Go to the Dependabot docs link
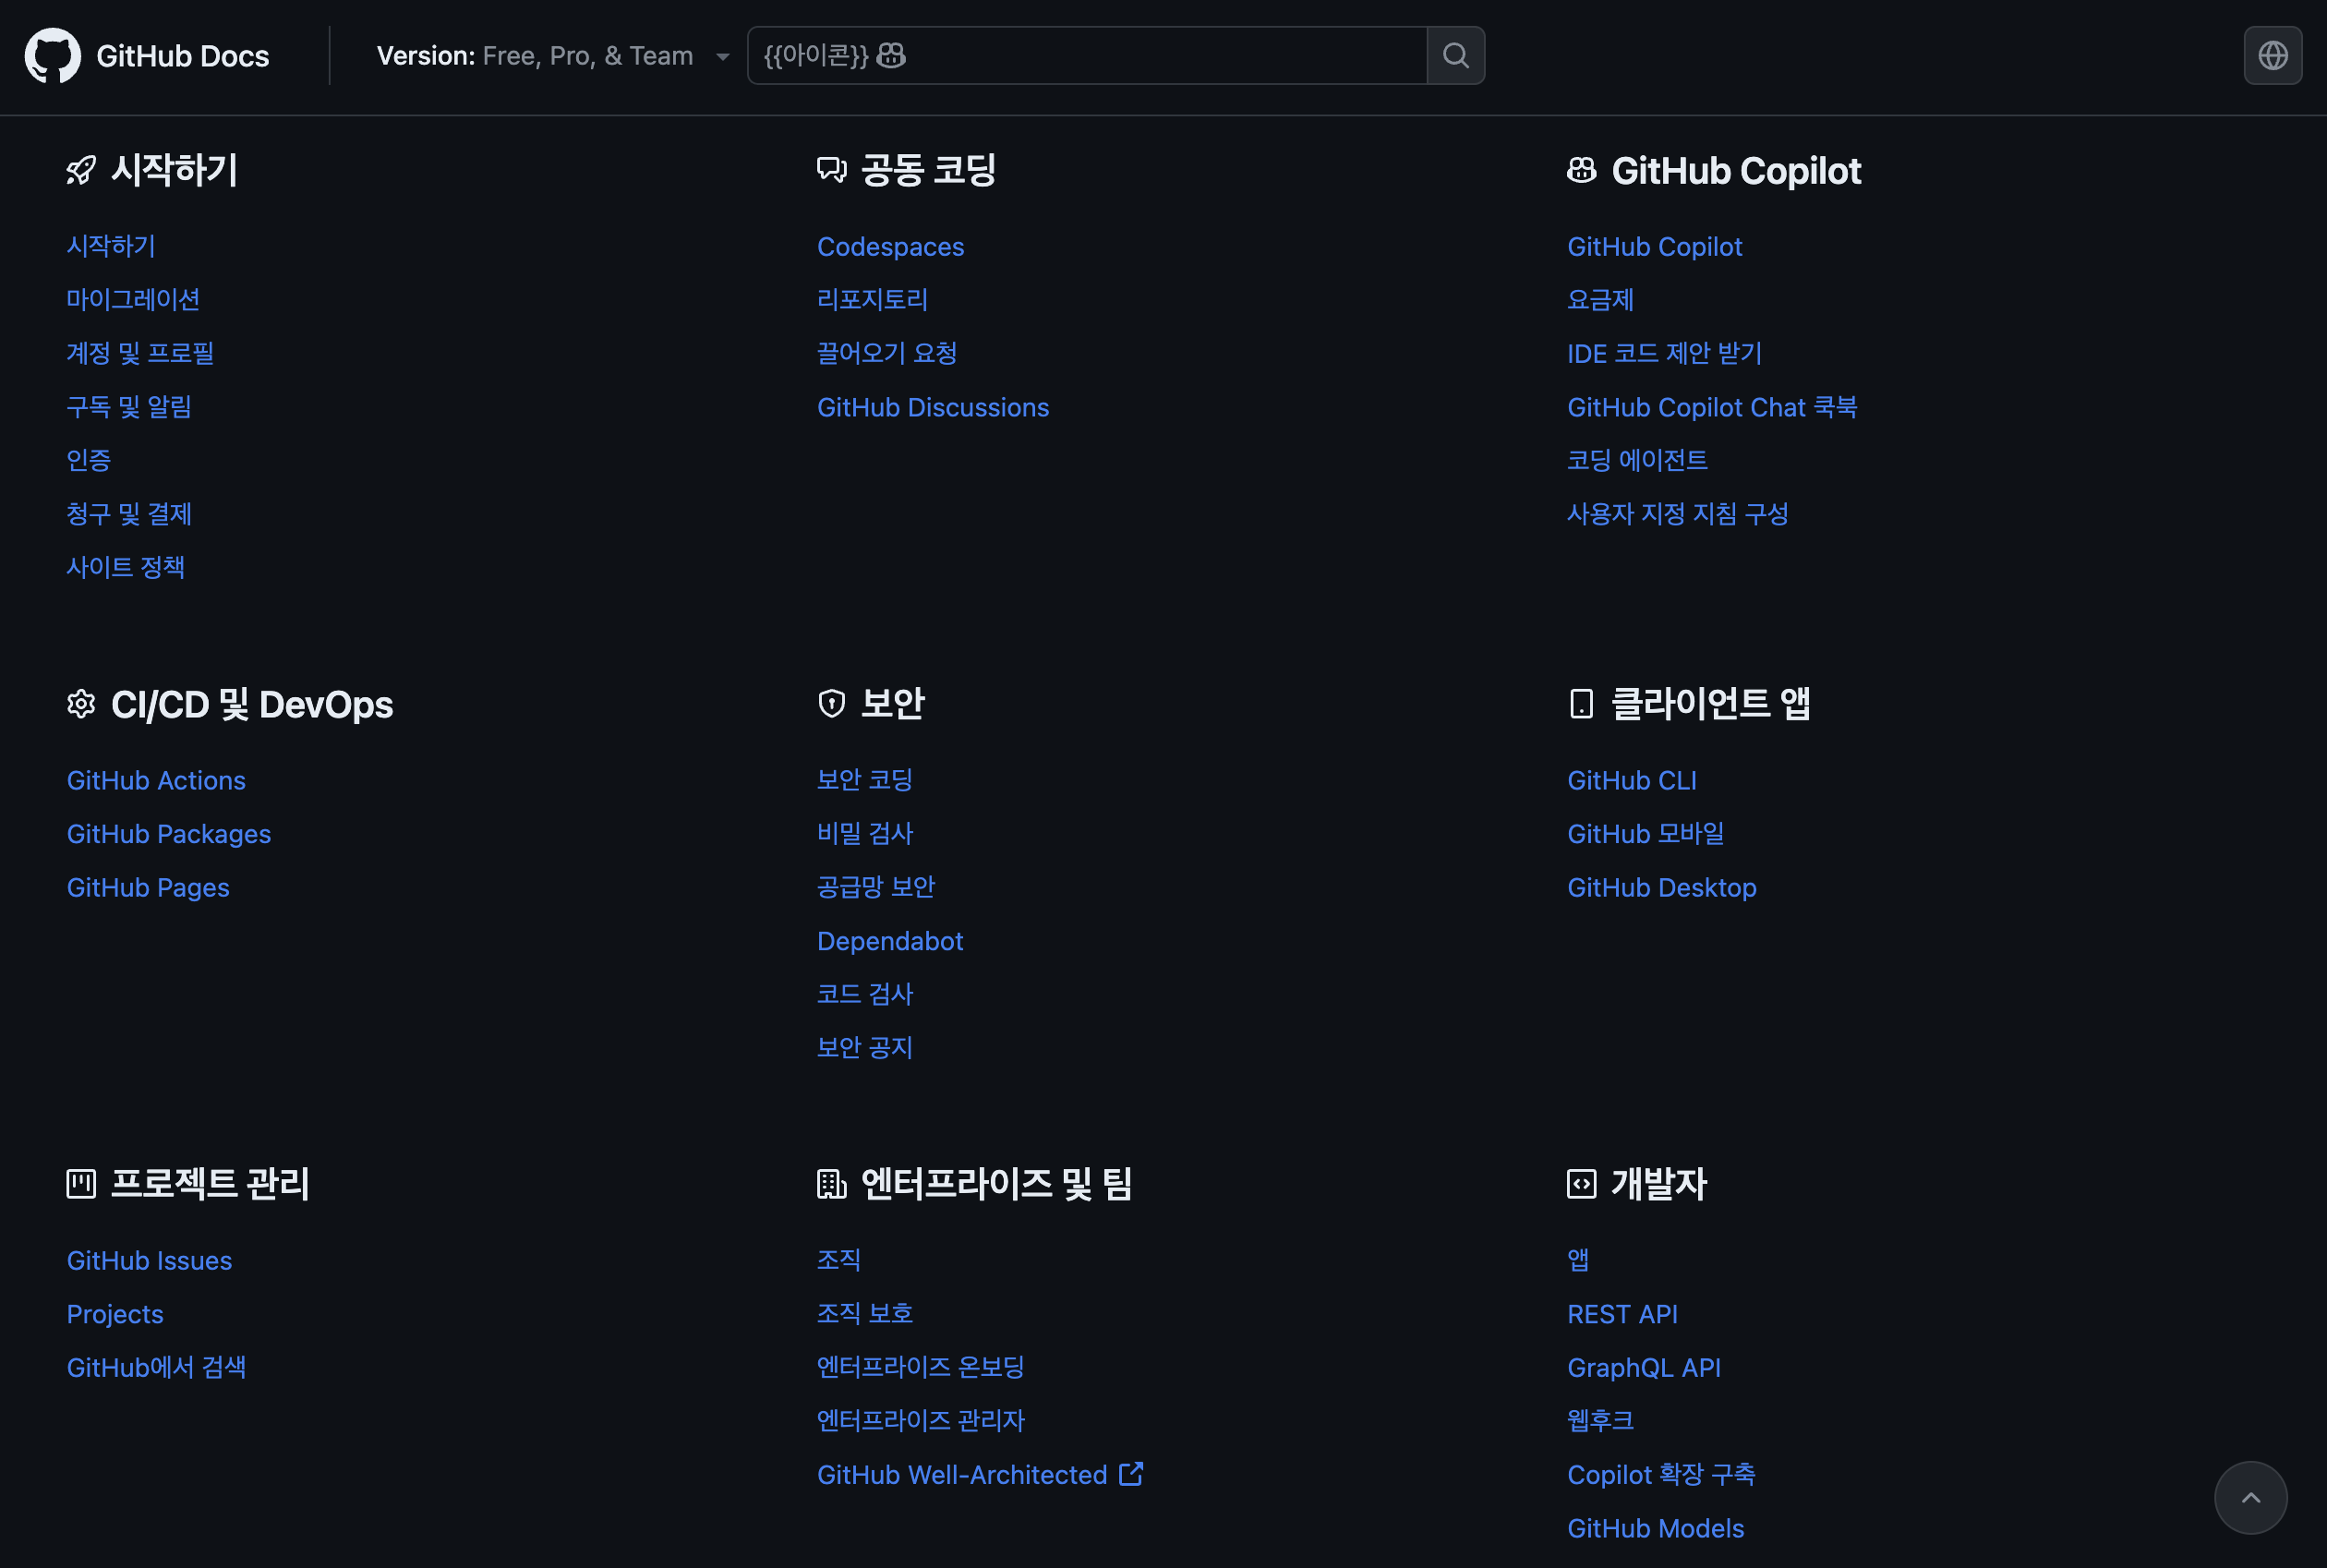This screenshot has height=1568, width=2327. coord(890,941)
